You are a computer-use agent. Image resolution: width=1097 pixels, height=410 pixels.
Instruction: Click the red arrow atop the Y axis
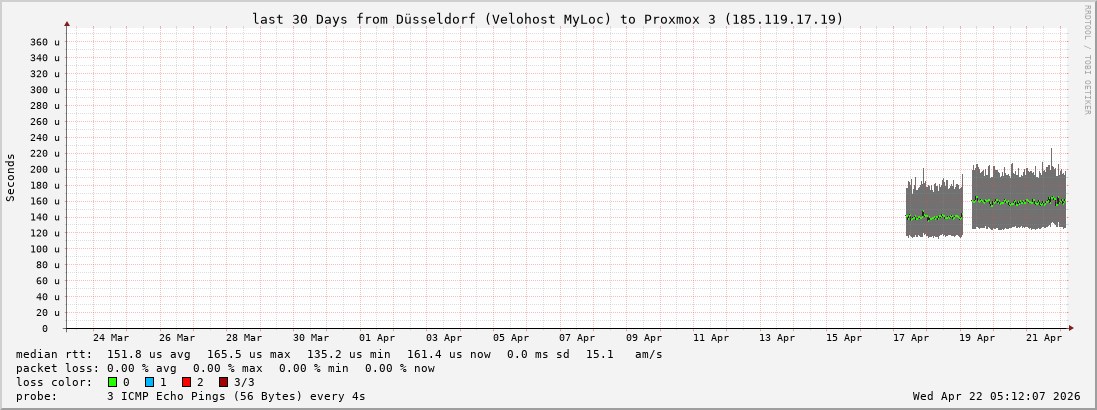(x=67, y=22)
